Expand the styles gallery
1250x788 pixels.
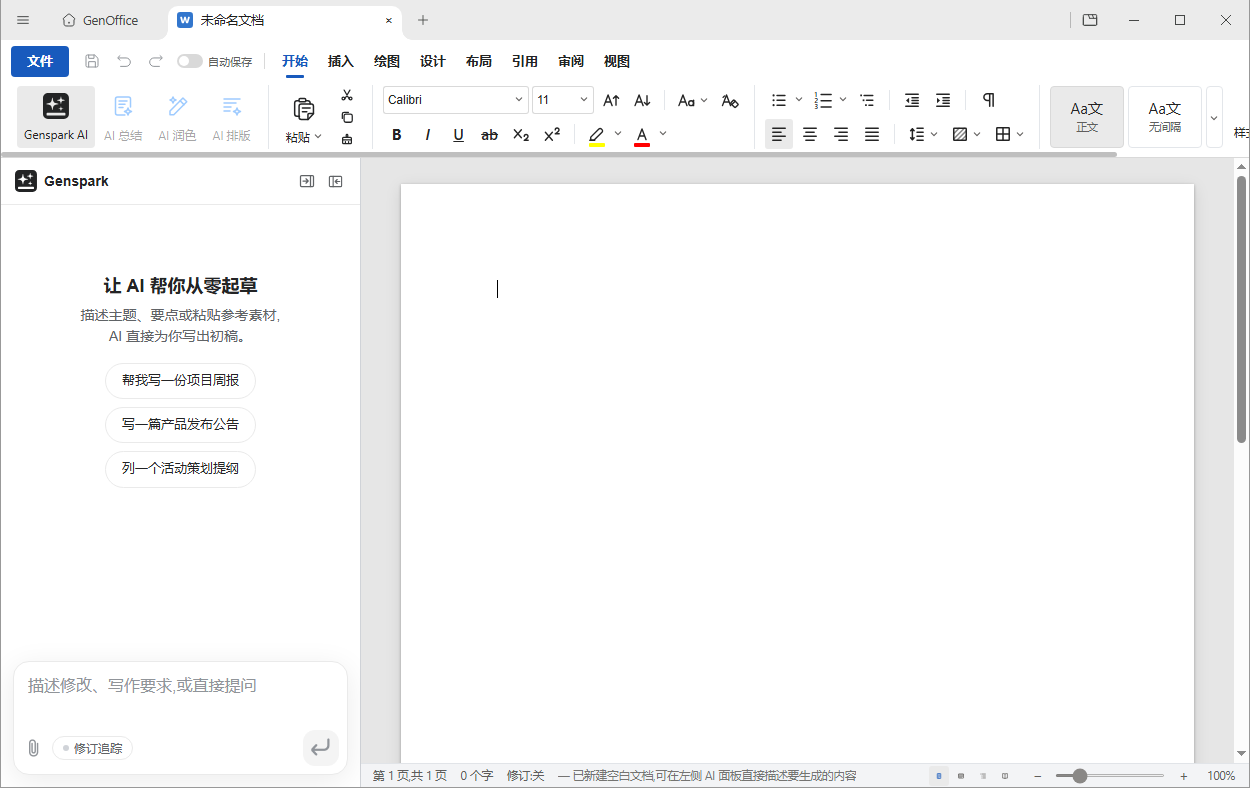[x=1214, y=117]
